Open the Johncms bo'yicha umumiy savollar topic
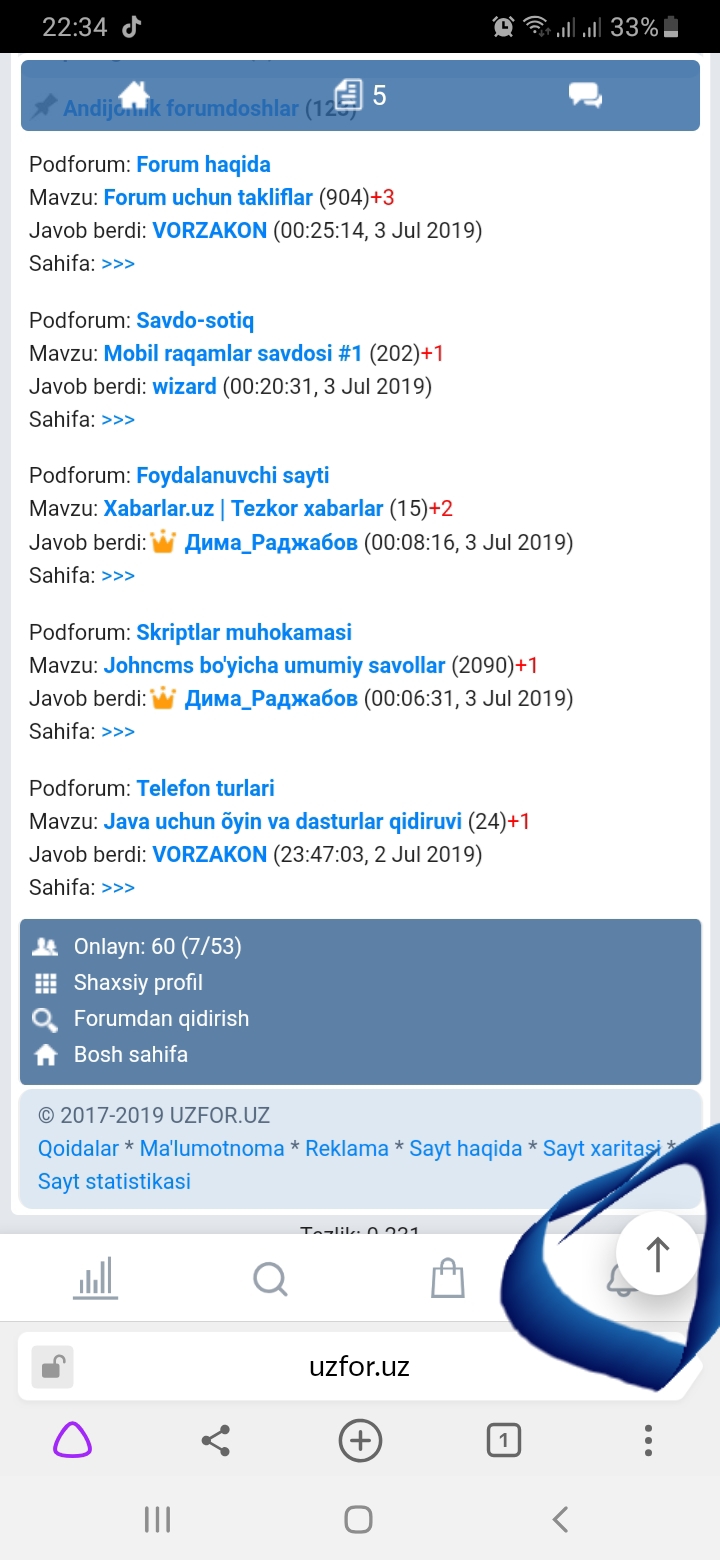The image size is (720, 1560). (275, 665)
